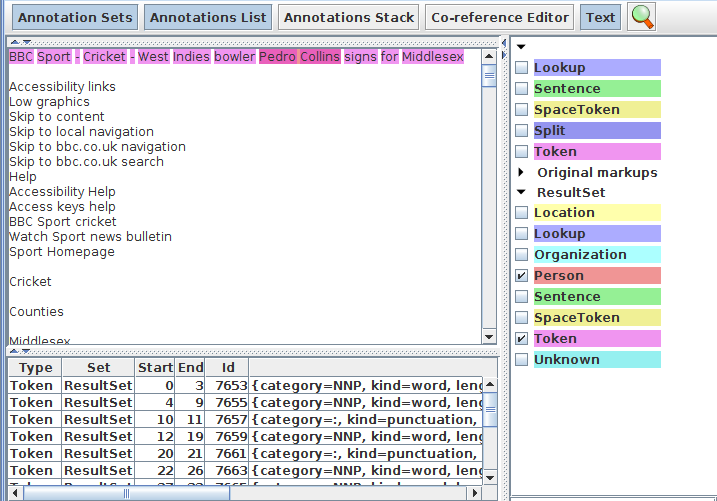
Task: Sort annotations by the Type column header
Action: [x=35, y=367]
